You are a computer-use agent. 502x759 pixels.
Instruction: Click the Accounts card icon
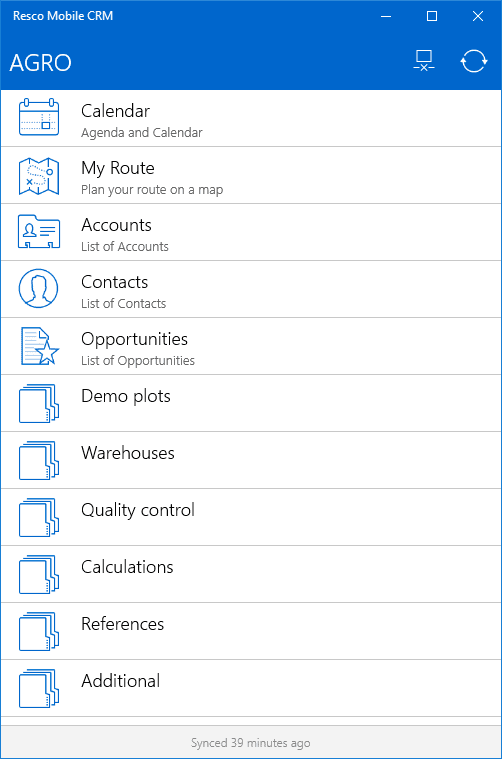[x=39, y=232]
